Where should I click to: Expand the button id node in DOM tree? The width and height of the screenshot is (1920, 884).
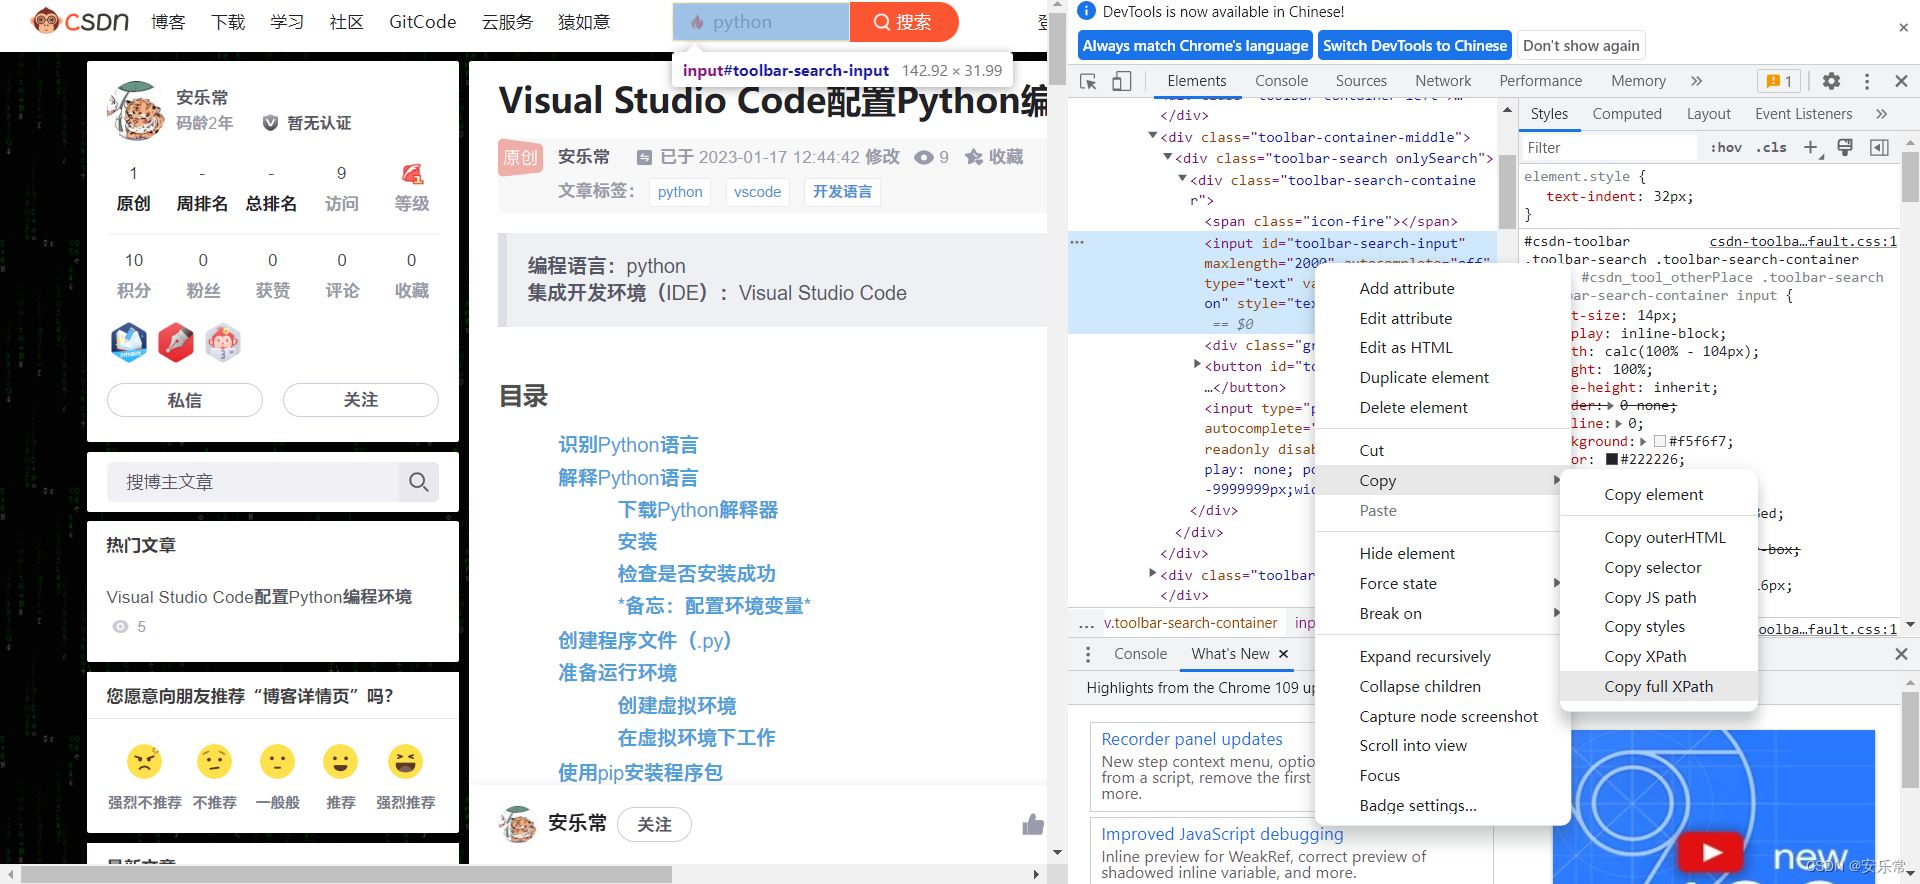pos(1197,365)
